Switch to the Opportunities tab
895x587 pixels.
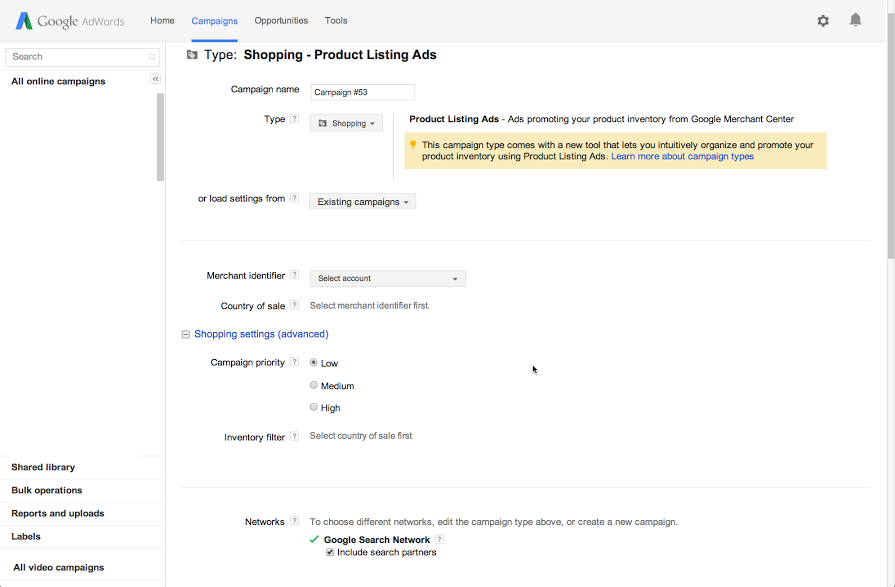pyautogui.click(x=281, y=20)
